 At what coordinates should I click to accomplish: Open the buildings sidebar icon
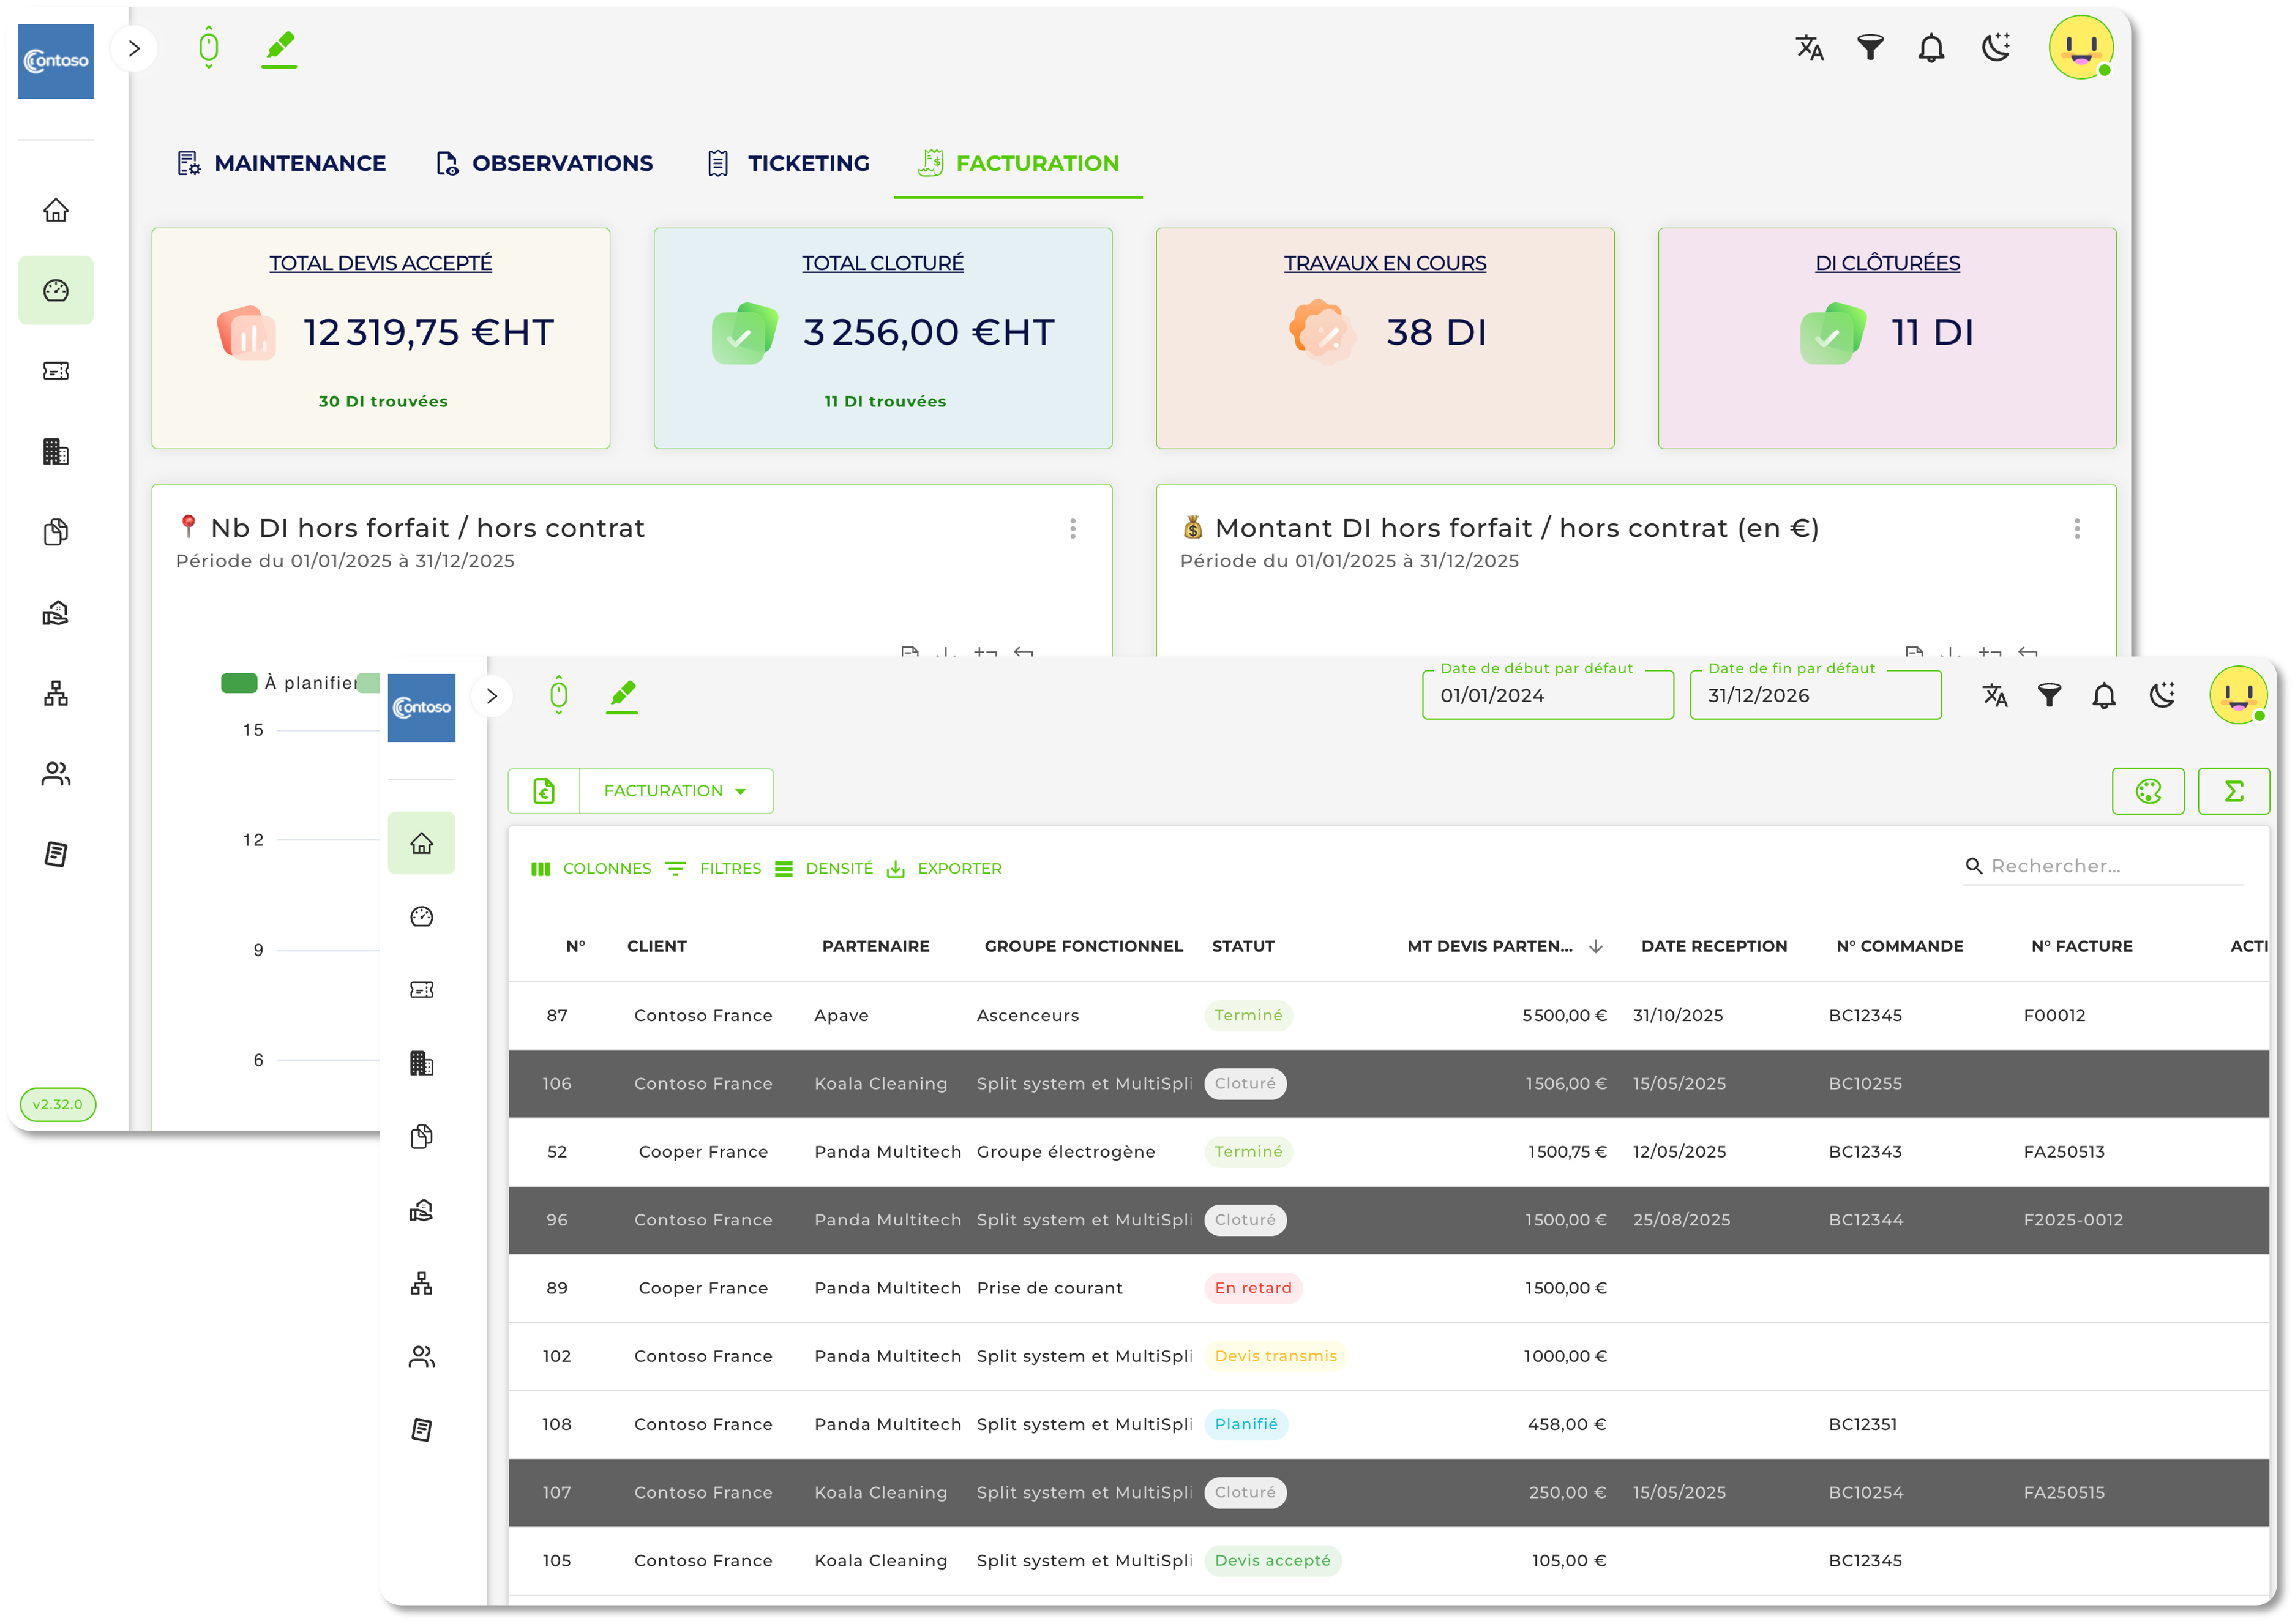coord(56,451)
